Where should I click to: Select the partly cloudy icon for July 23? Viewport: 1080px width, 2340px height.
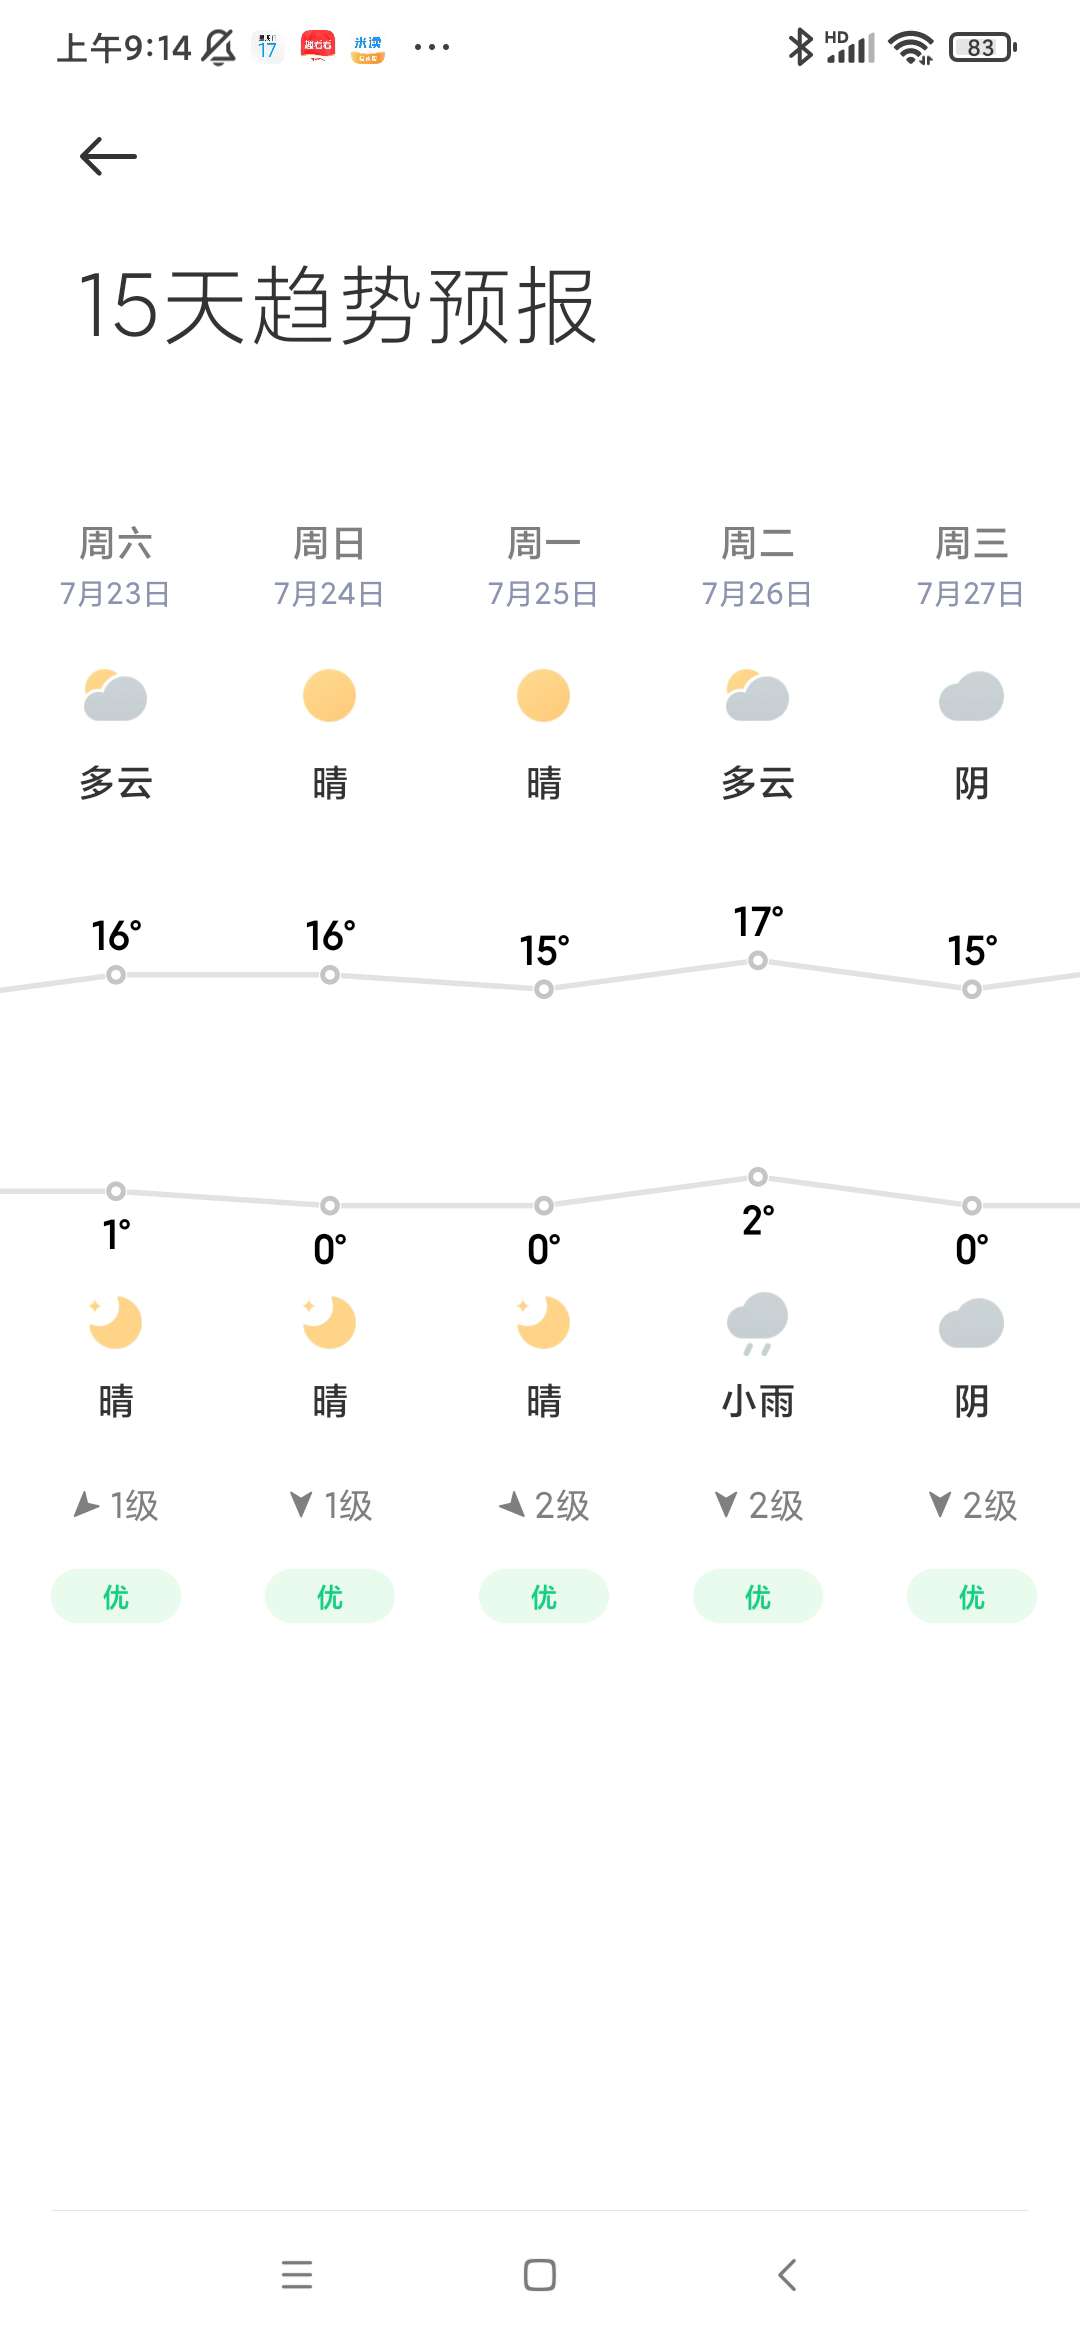pyautogui.click(x=116, y=696)
